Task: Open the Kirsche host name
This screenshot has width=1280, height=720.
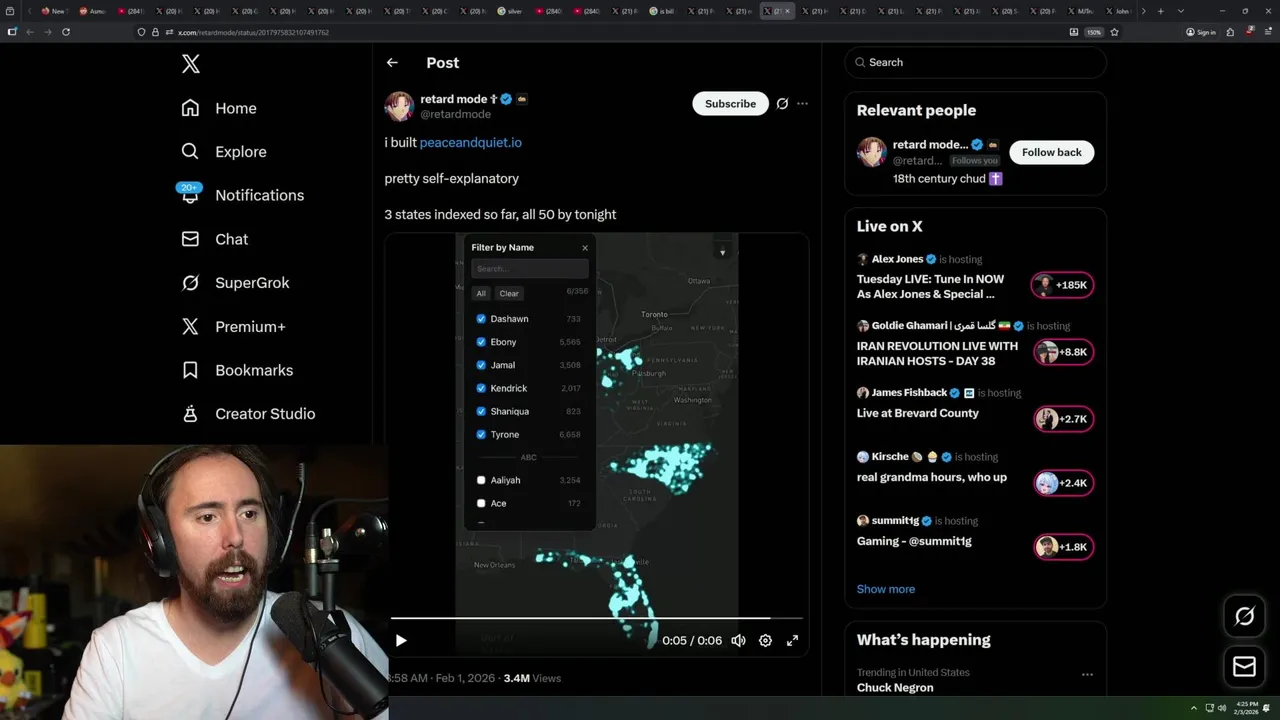Action: (890, 457)
